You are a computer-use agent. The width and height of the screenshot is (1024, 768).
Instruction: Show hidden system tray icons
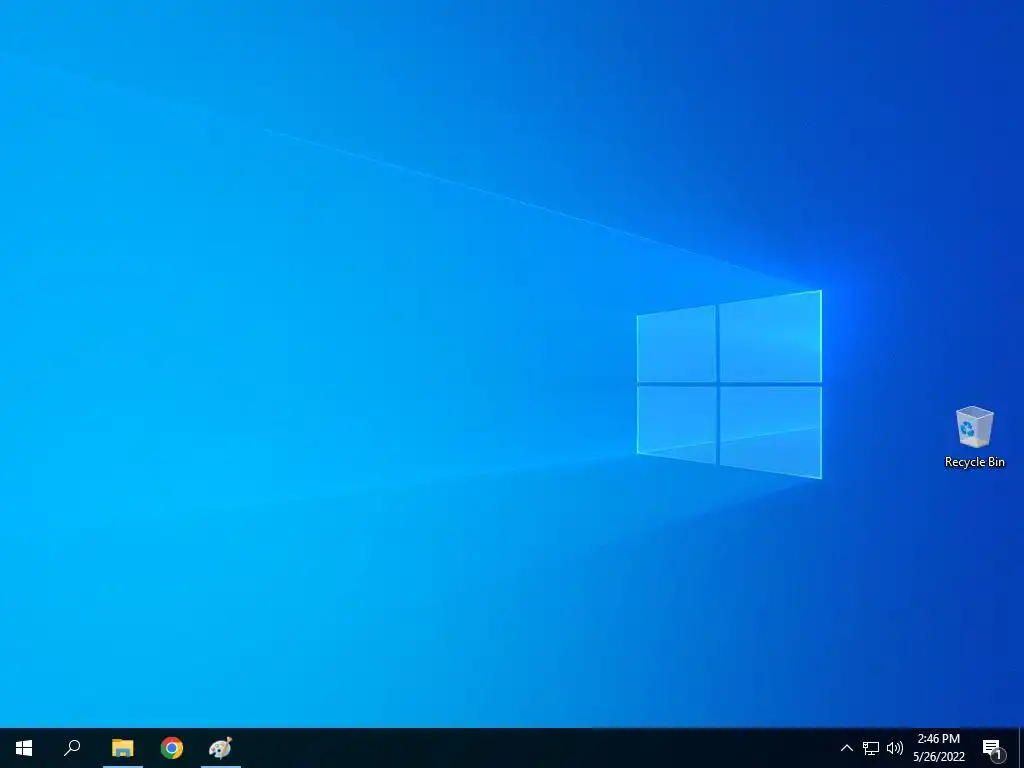846,748
